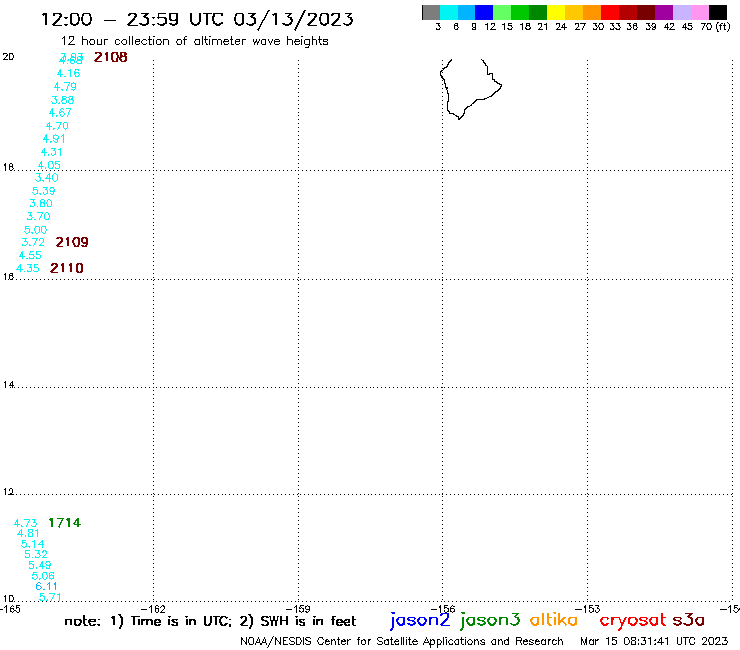Choose the altimeter value 4.81

click(x=28, y=533)
